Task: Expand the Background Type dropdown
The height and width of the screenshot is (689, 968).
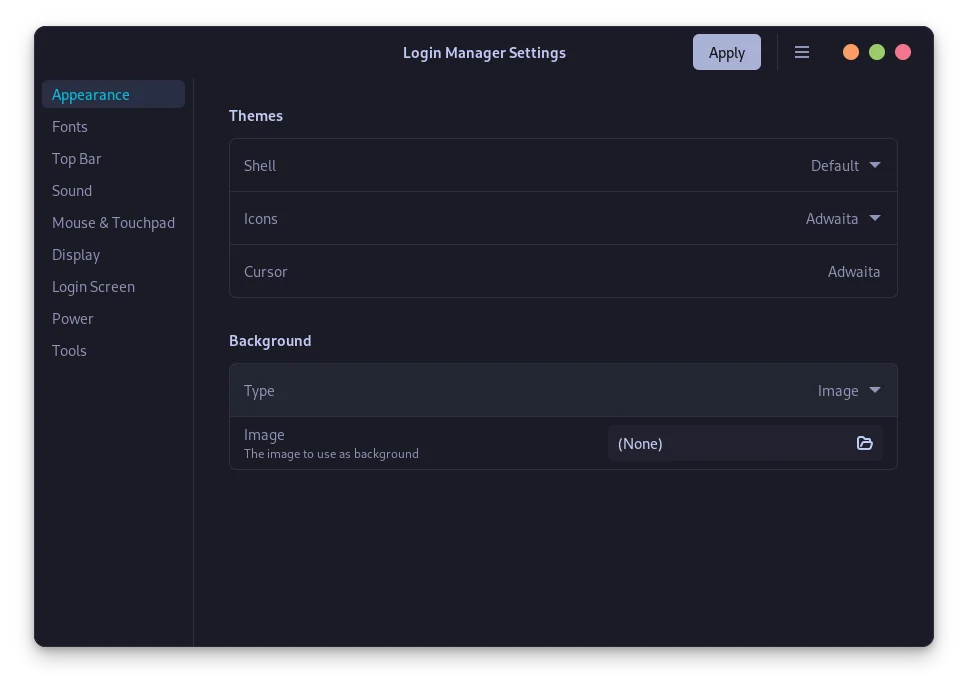Action: 848,390
